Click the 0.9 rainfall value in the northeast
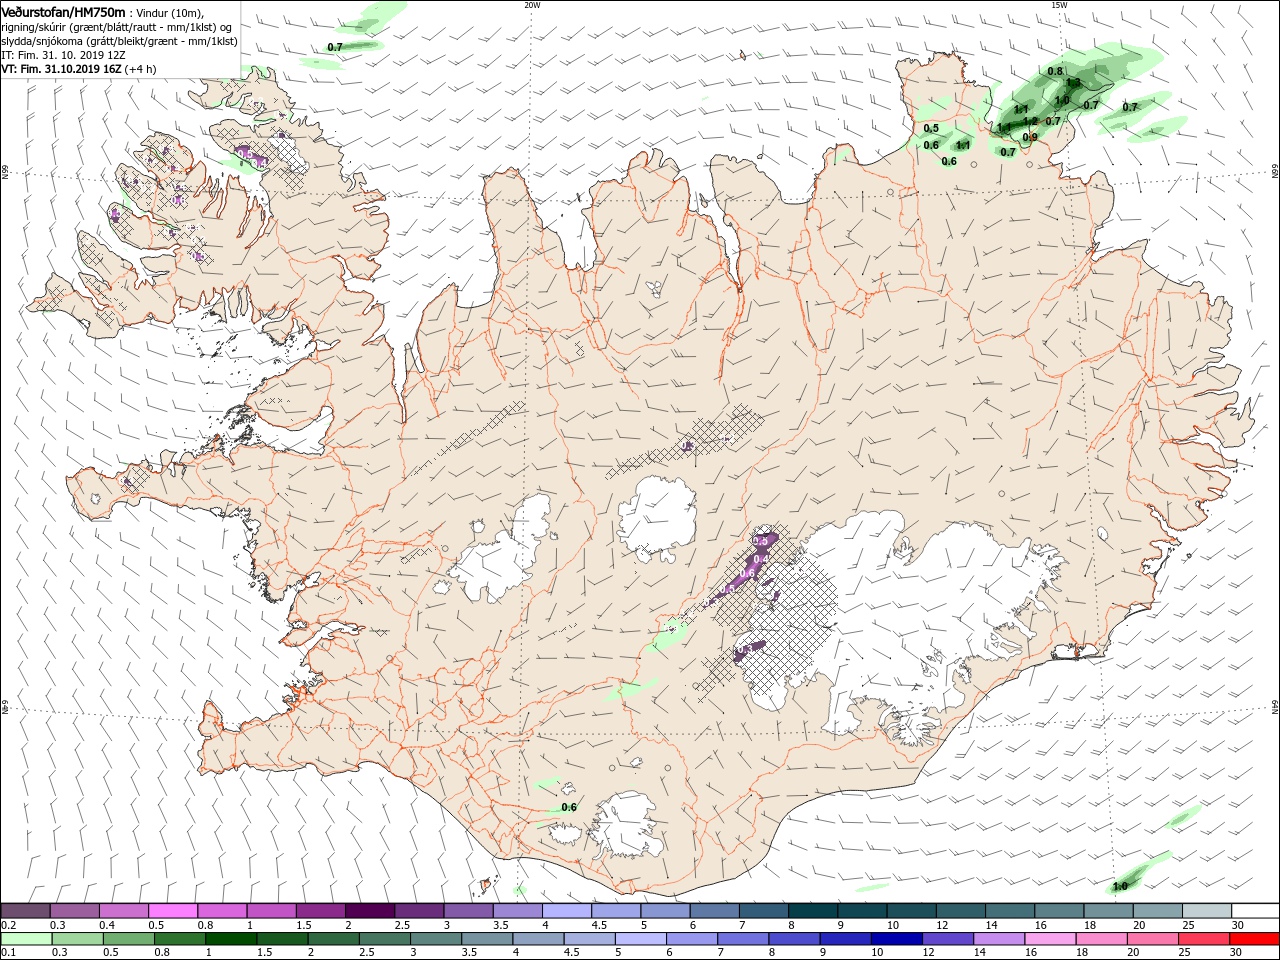 (x=1030, y=137)
